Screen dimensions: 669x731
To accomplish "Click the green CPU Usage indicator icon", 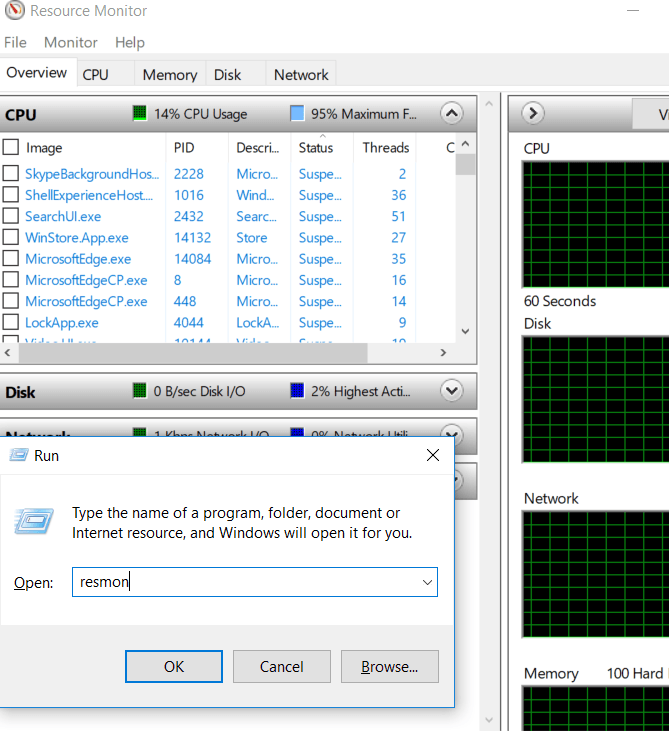I will pos(140,114).
